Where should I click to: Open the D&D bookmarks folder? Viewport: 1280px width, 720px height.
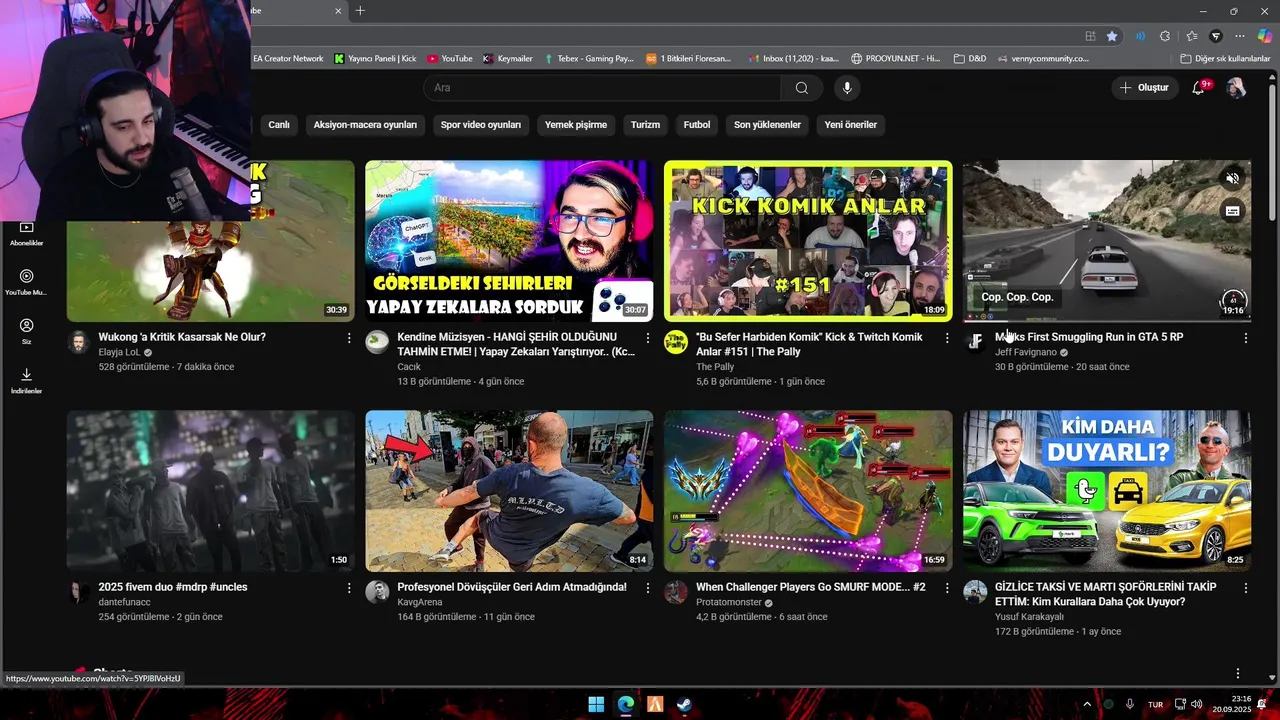[970, 59]
